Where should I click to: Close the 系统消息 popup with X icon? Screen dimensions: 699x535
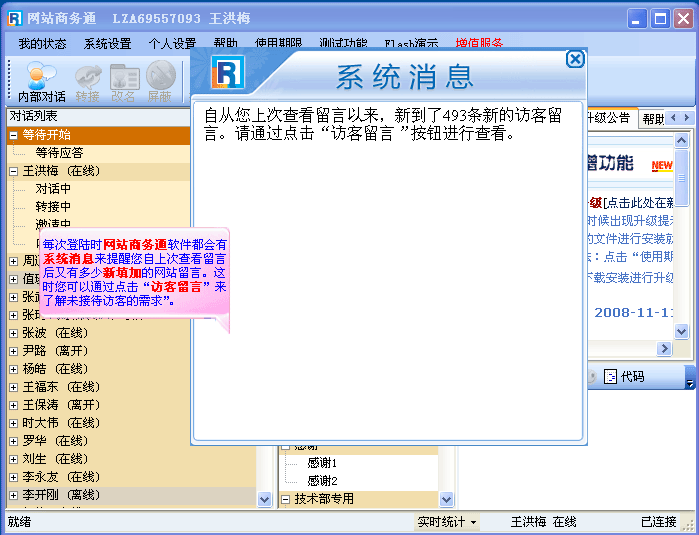click(575, 59)
